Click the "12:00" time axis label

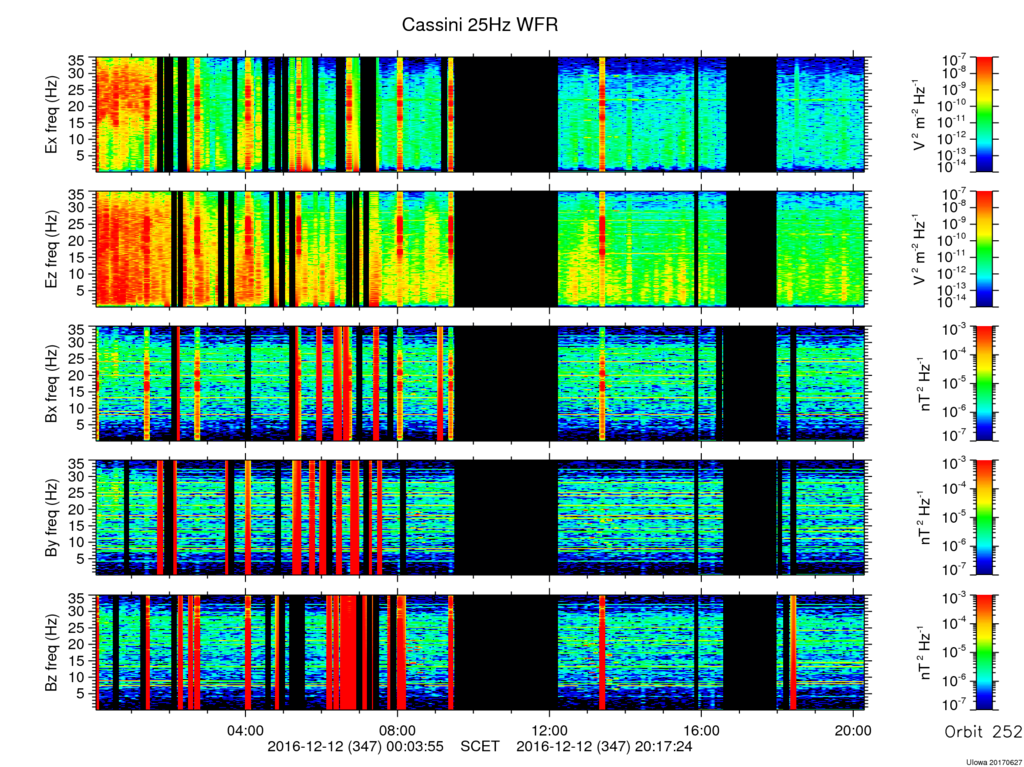tap(549, 730)
